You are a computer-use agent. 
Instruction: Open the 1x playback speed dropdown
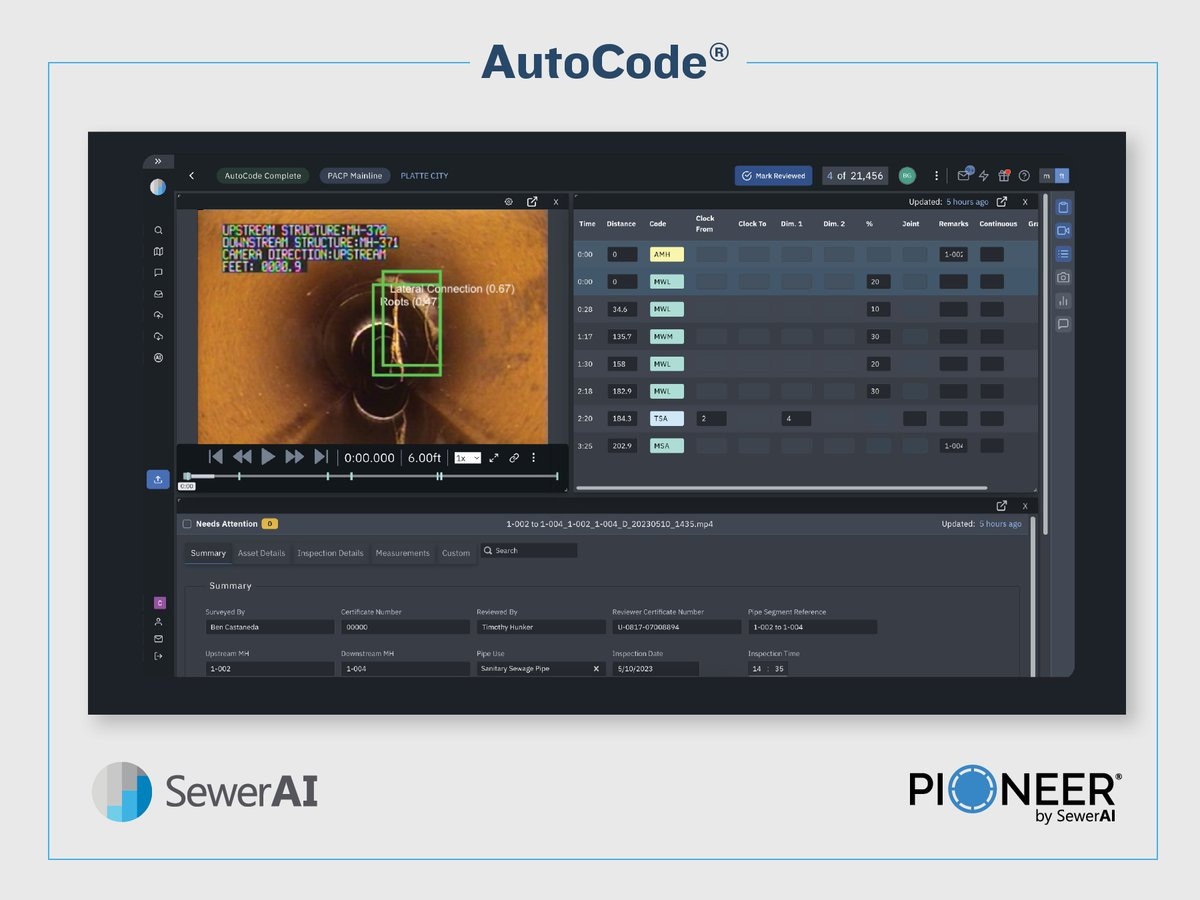pyautogui.click(x=468, y=458)
